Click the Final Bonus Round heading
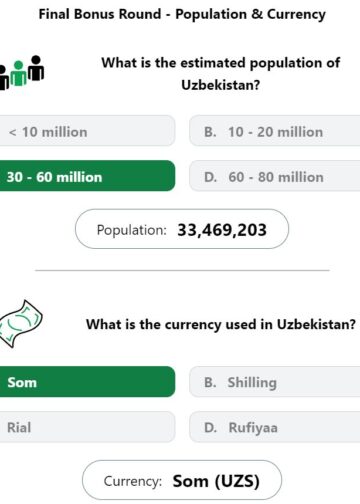The height and width of the screenshot is (504, 360). tap(182, 14)
